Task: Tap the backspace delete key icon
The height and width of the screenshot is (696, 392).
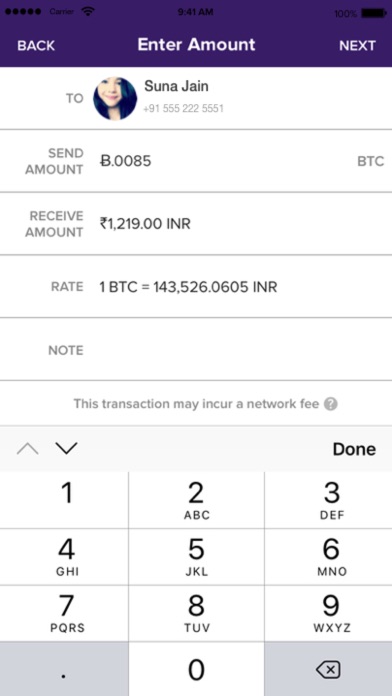Action: pyautogui.click(x=328, y=670)
